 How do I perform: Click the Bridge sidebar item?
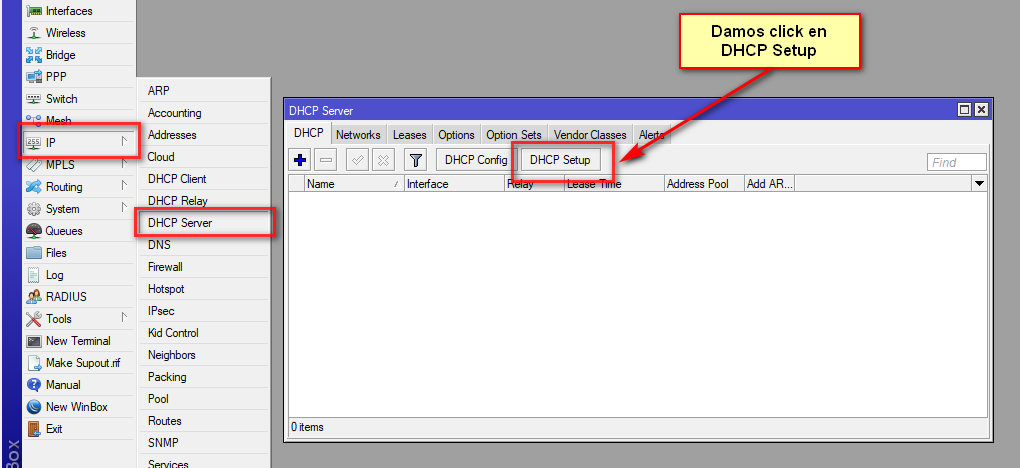pos(60,55)
